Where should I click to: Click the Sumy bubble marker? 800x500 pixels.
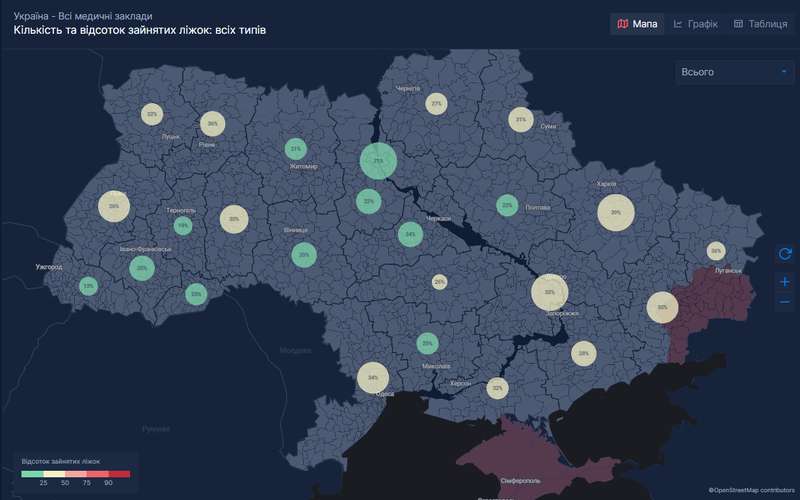point(519,120)
